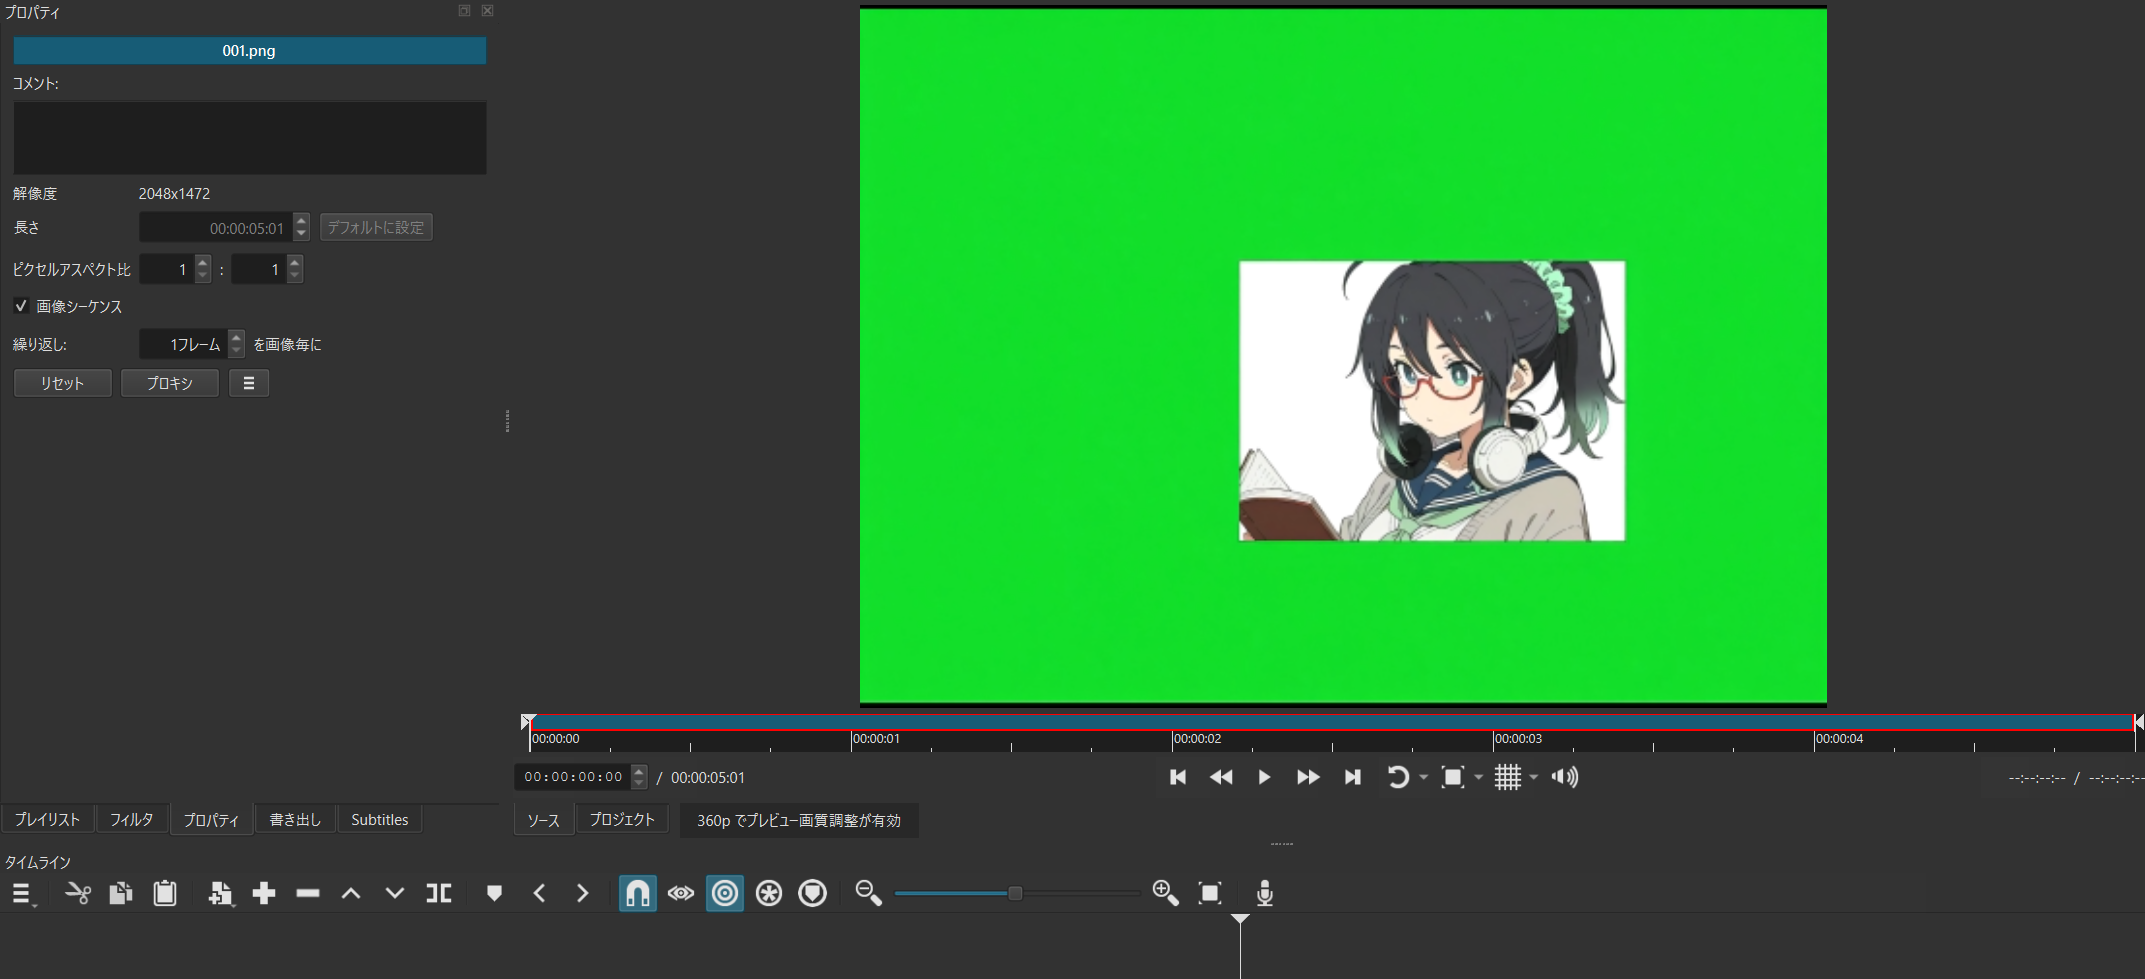Click the zoom timeline to fit icon
2145x979 pixels.
(1210, 893)
